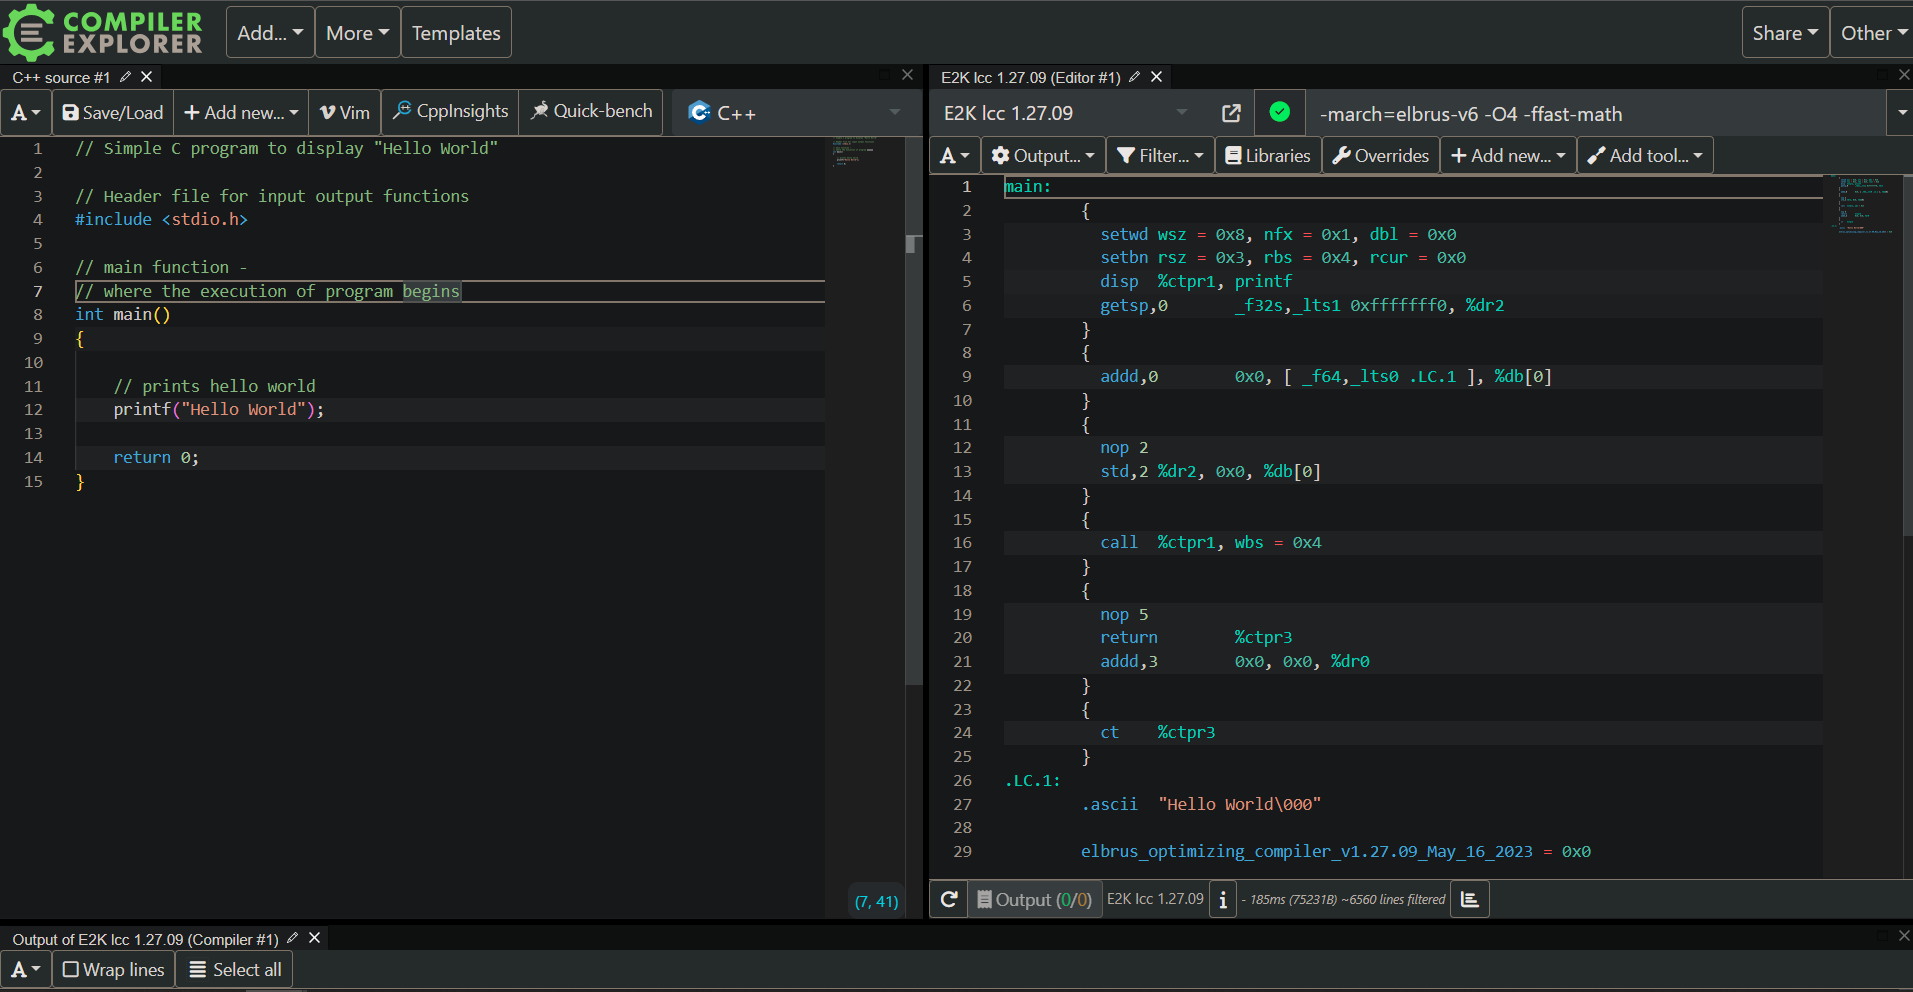1913x992 pixels.
Task: Open the Output (0/0) panel button
Action: (x=1035, y=899)
